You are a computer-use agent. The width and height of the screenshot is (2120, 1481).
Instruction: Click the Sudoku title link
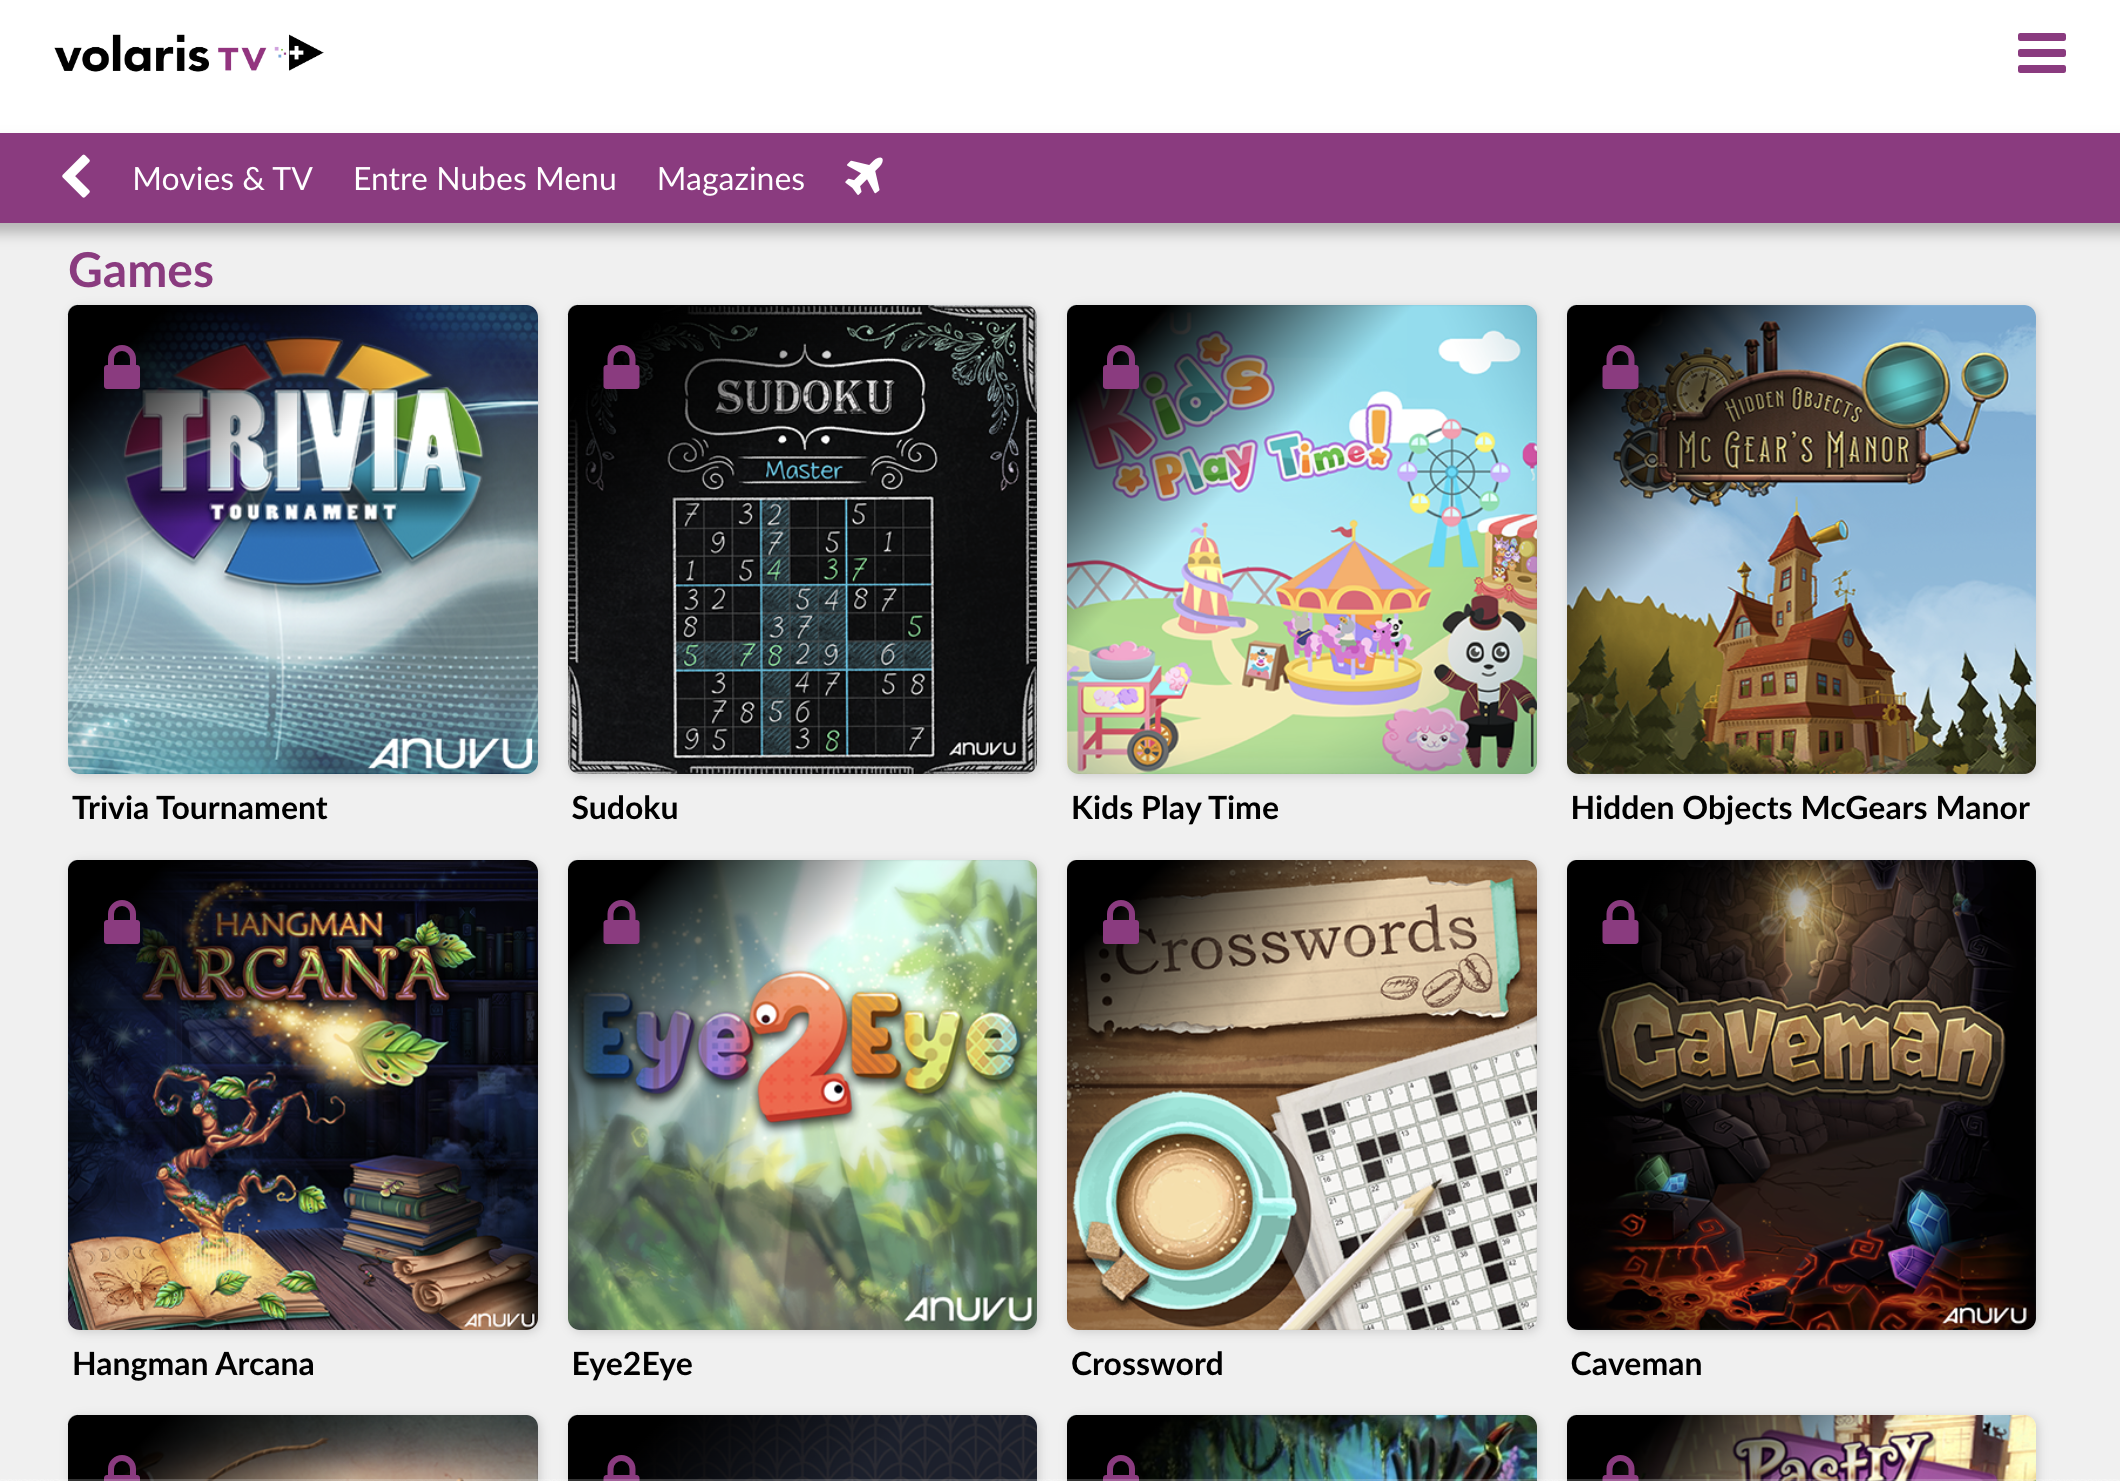(625, 808)
